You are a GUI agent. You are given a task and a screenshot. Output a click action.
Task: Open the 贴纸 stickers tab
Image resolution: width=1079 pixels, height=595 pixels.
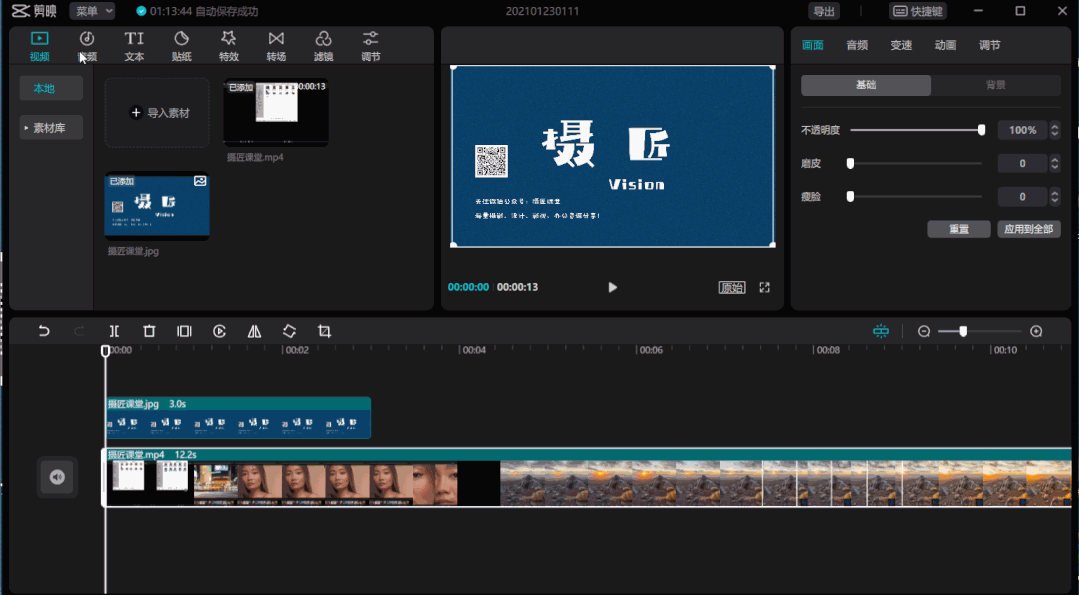click(x=182, y=46)
